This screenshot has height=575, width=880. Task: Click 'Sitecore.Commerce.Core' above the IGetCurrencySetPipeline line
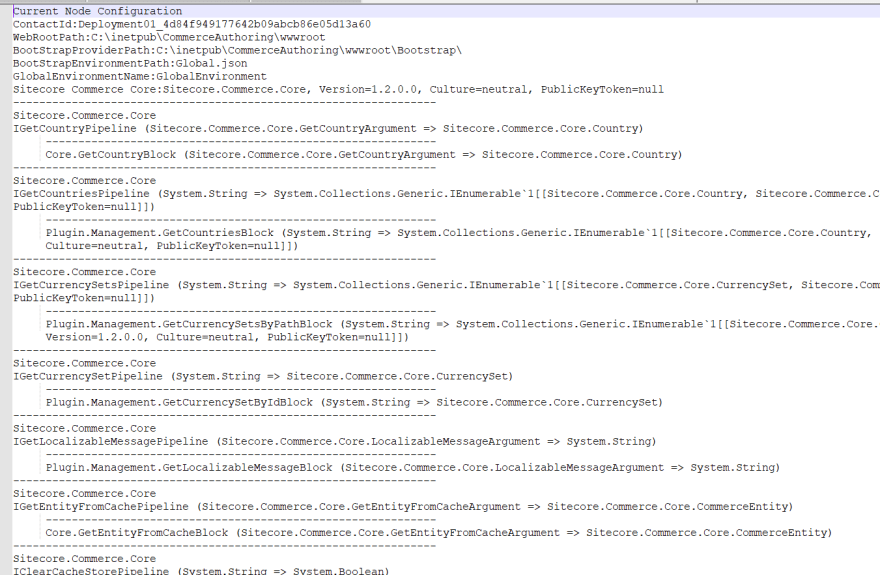(x=84, y=363)
